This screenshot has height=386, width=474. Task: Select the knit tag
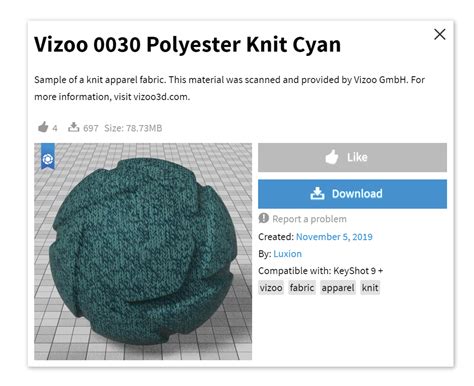370,288
